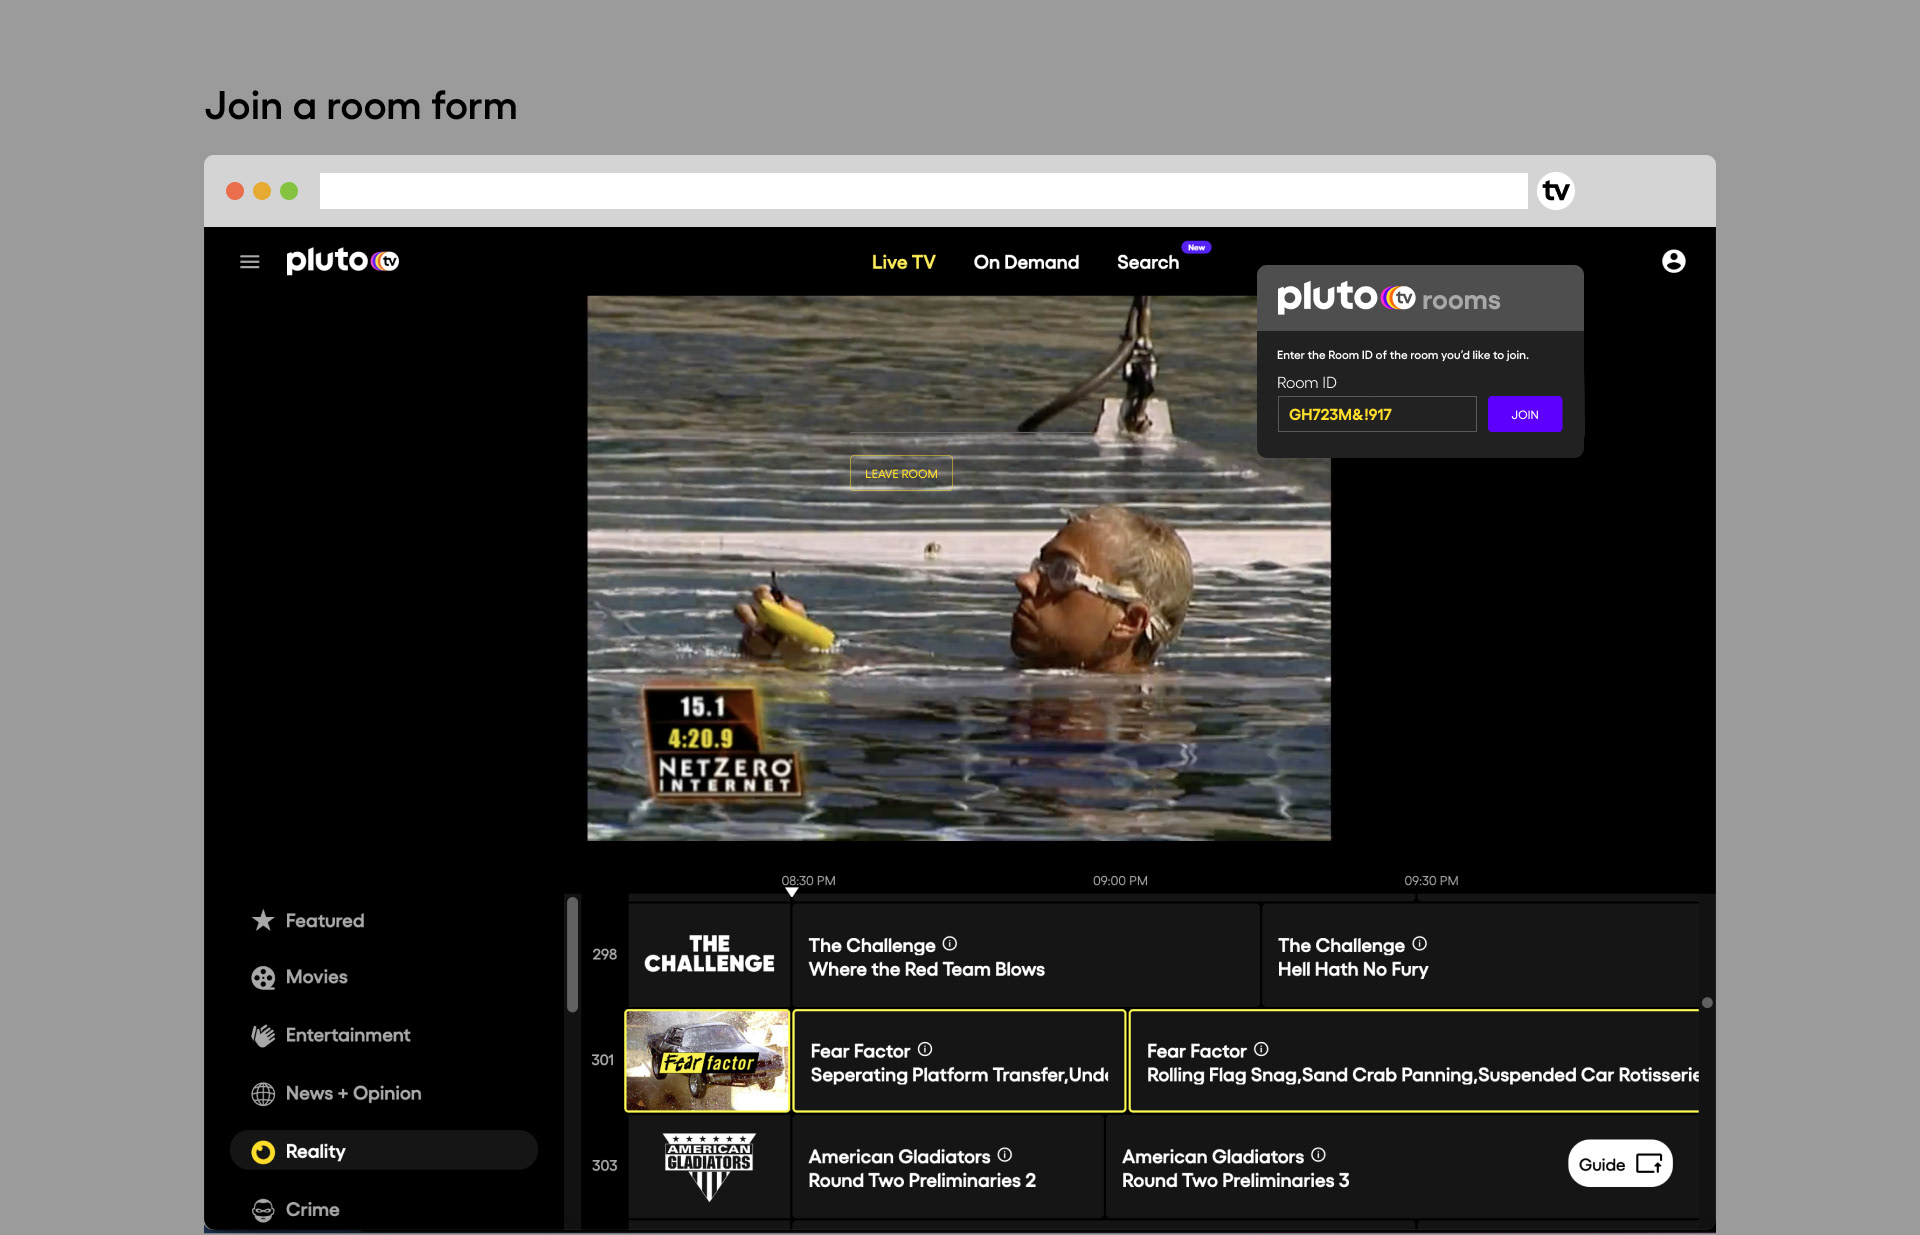Viewport: 1920px width, 1235px height.
Task: Open the Entertainment category
Action: click(347, 1035)
